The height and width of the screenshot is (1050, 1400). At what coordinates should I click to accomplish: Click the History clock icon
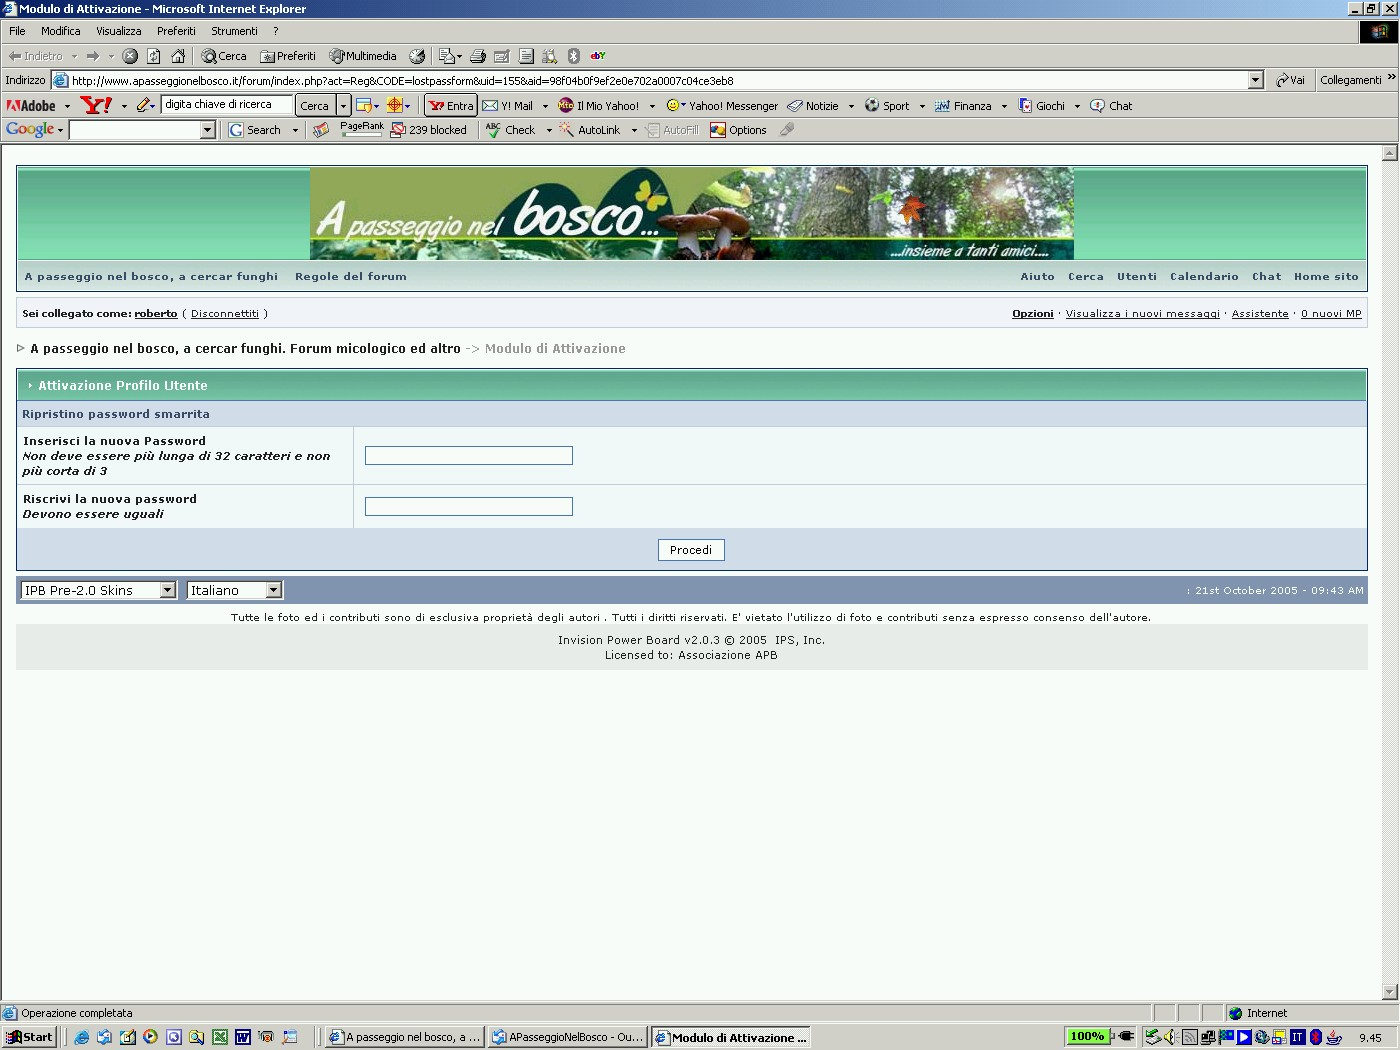[x=417, y=56]
